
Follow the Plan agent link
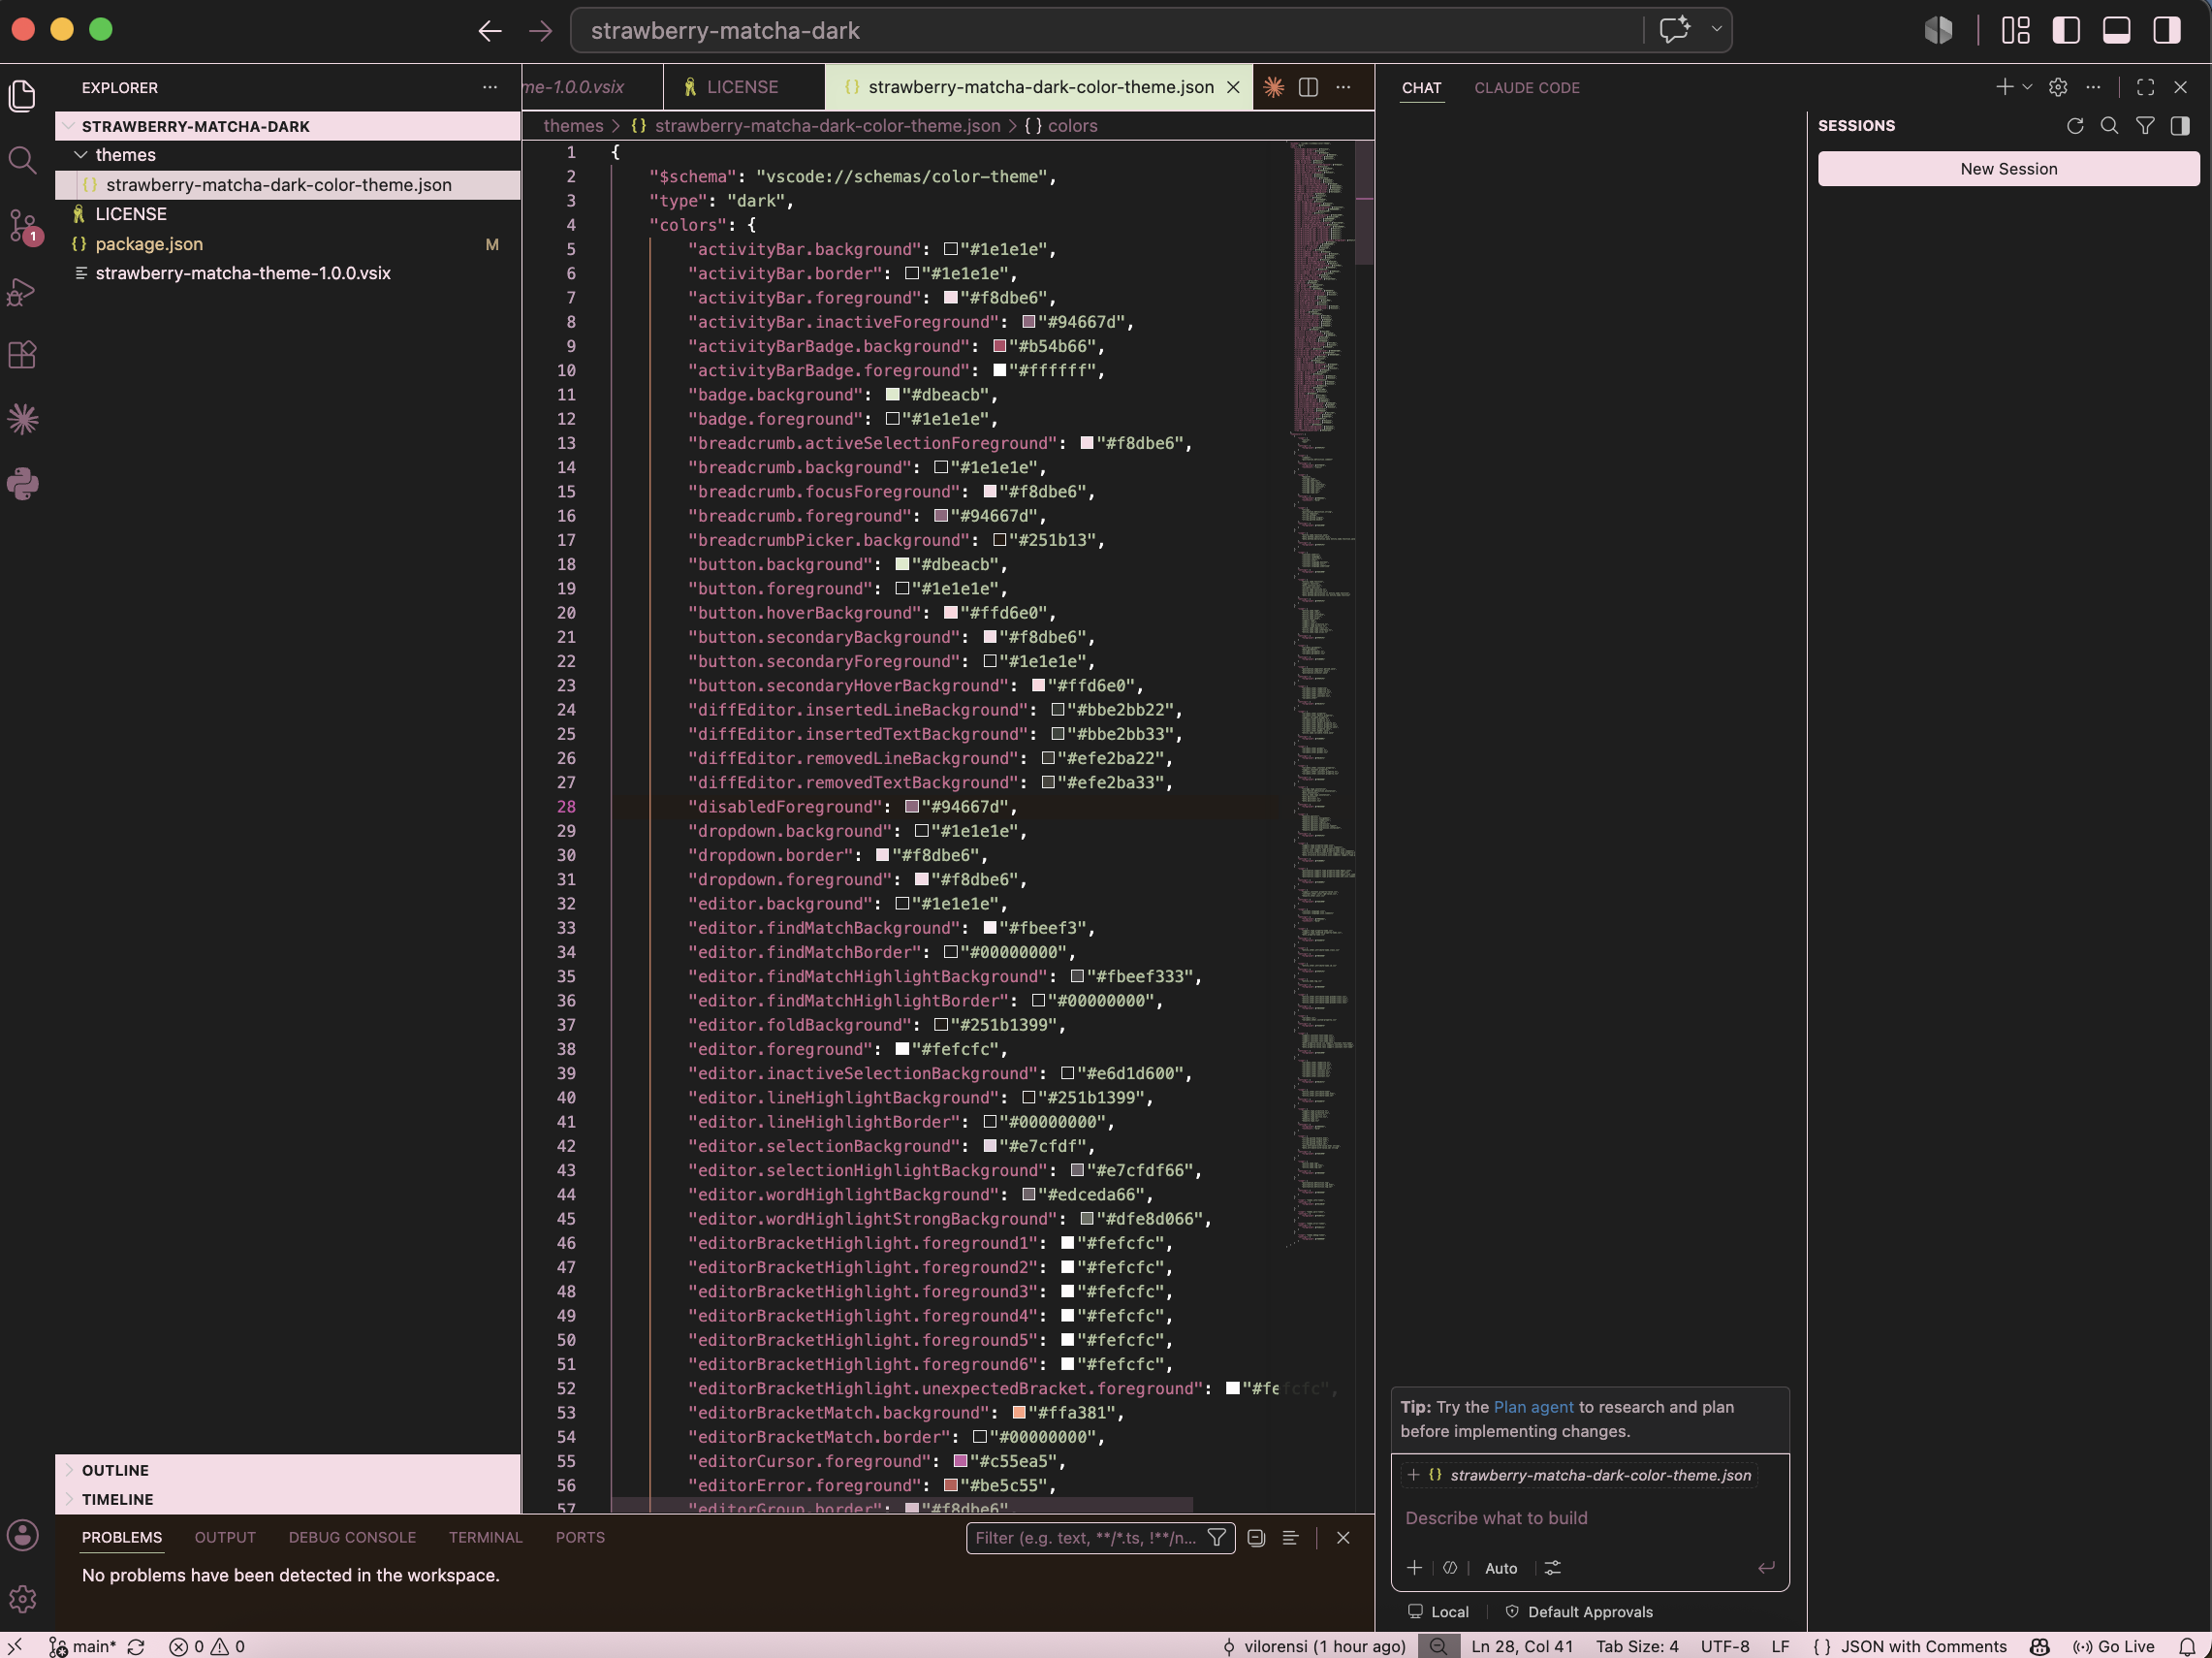pyautogui.click(x=1533, y=1407)
